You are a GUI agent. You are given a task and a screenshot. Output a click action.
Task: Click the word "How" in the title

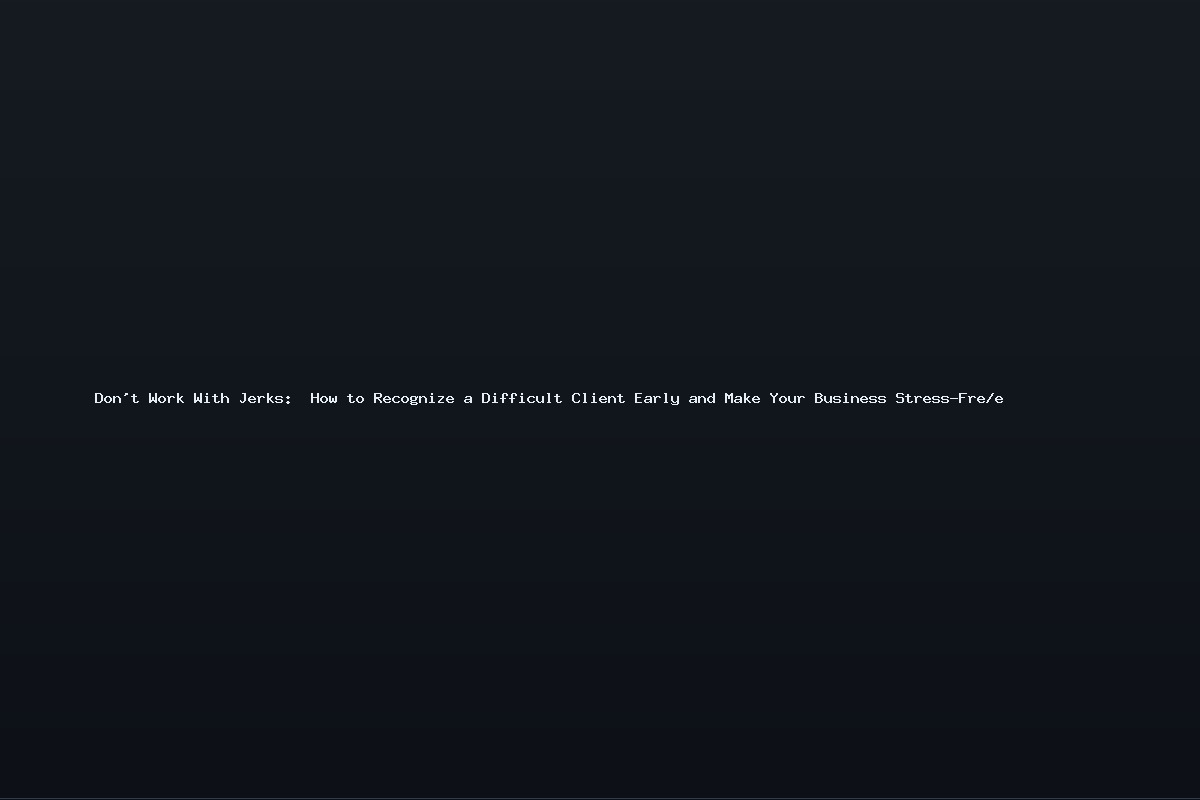click(x=324, y=398)
